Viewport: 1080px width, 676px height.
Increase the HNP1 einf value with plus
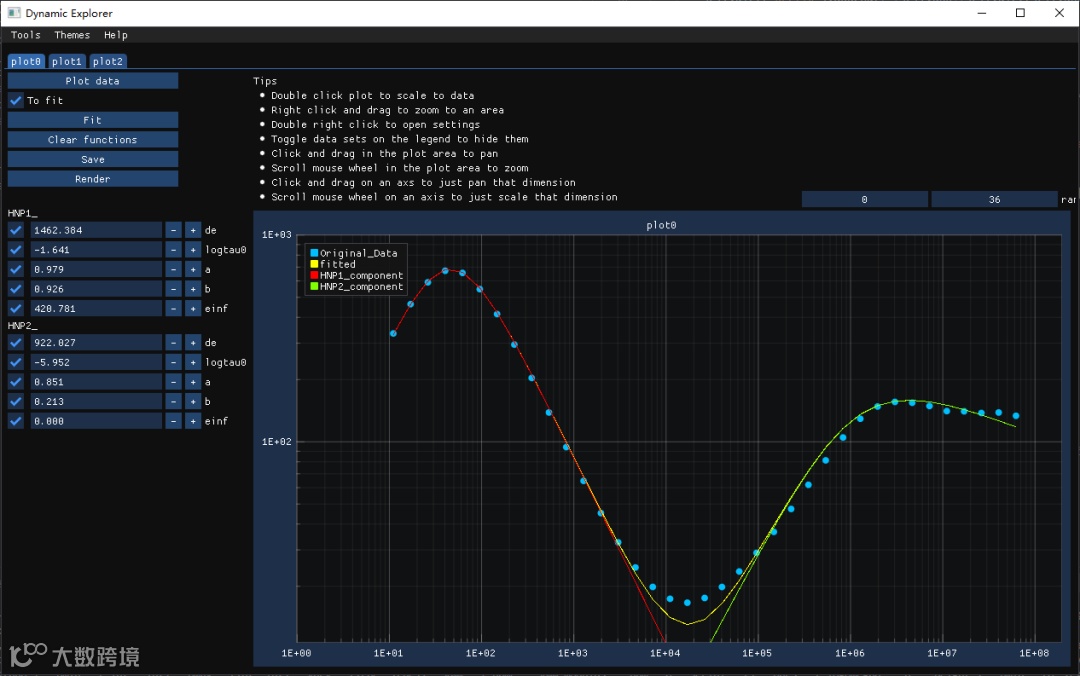coord(193,309)
